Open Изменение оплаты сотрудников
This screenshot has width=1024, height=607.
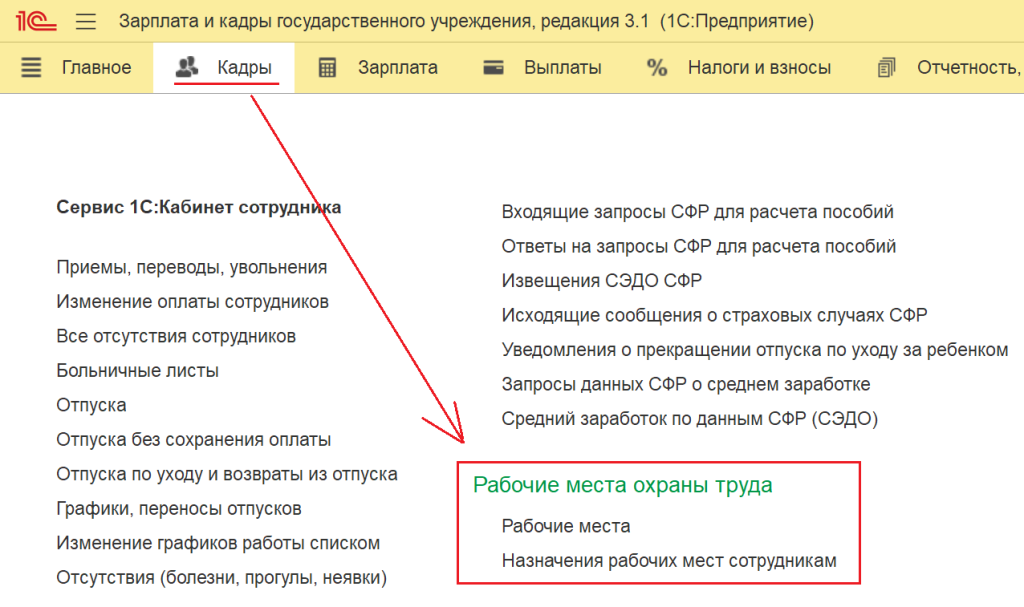click(x=192, y=302)
